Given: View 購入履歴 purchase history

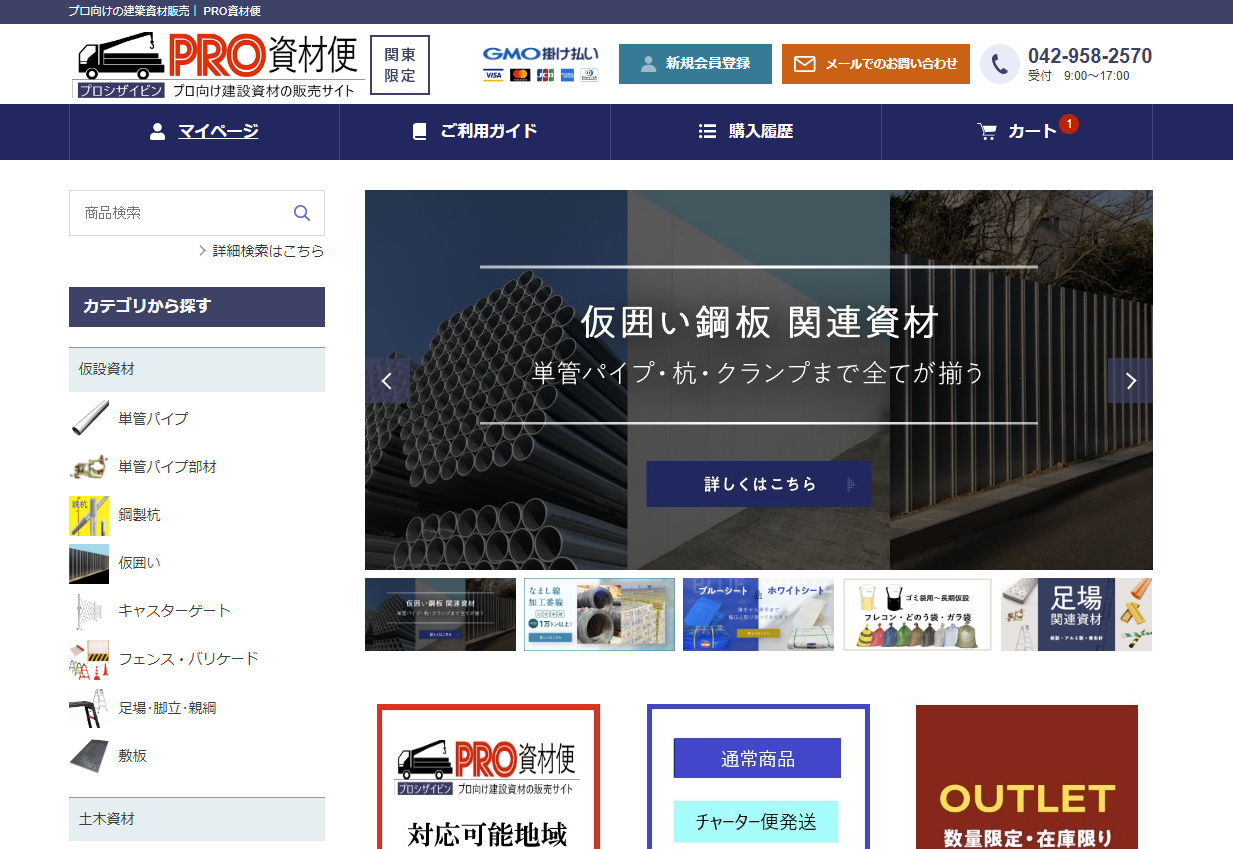Looking at the screenshot, I should 746,132.
